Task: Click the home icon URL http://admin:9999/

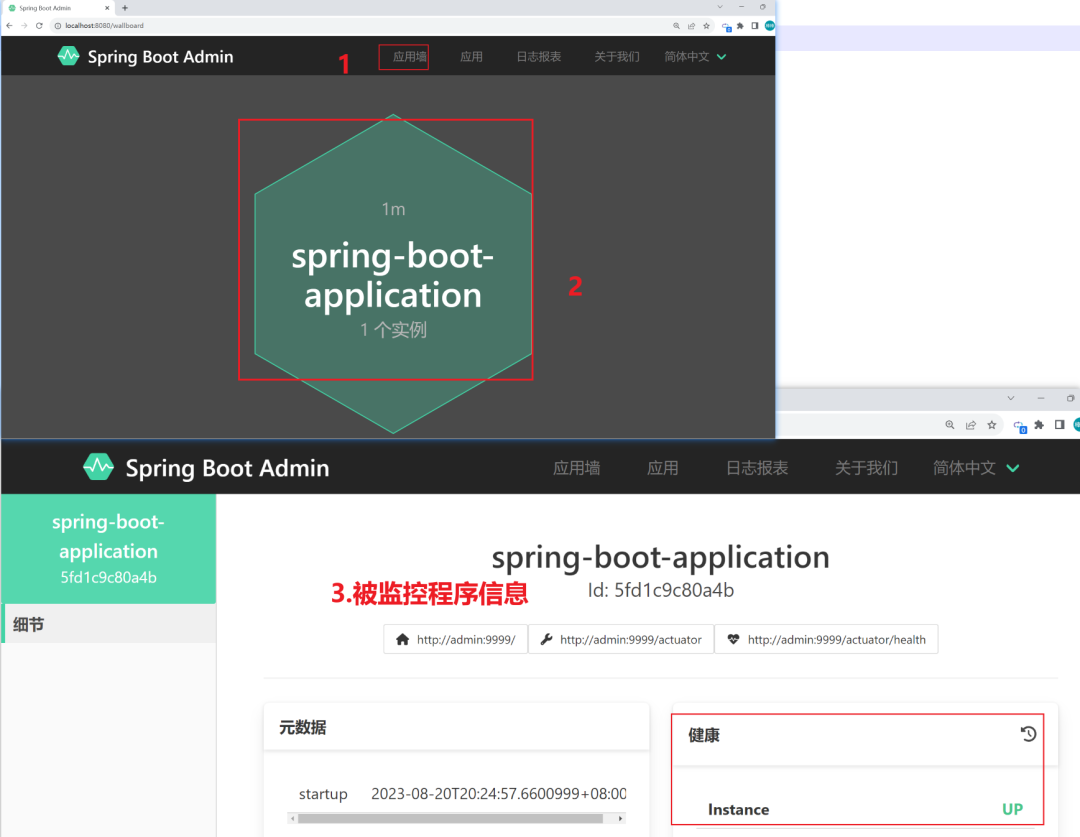Action: 456,639
